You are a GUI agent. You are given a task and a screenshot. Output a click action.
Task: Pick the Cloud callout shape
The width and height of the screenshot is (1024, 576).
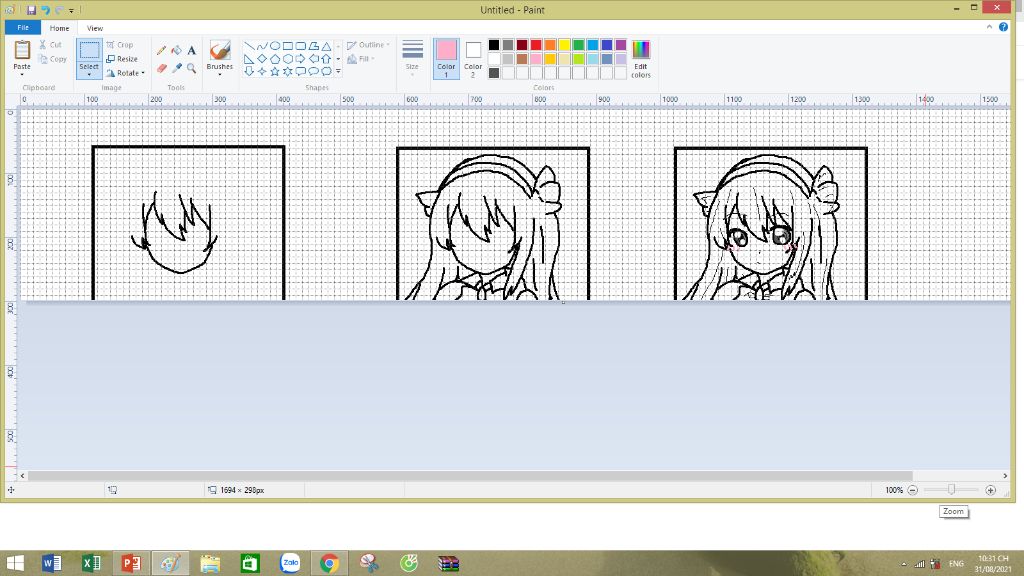tap(326, 71)
